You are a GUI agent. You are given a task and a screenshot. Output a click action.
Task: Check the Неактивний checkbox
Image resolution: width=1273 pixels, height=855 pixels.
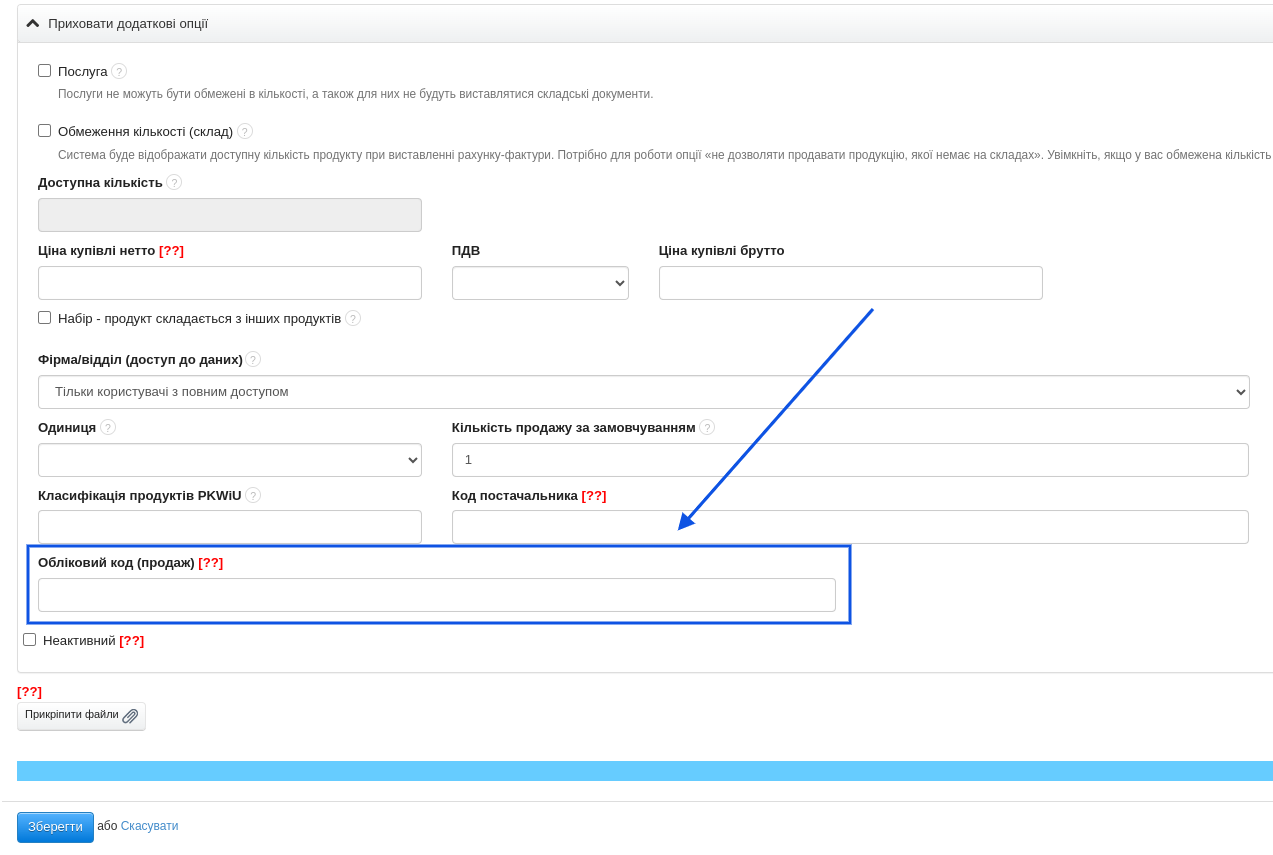(30, 640)
